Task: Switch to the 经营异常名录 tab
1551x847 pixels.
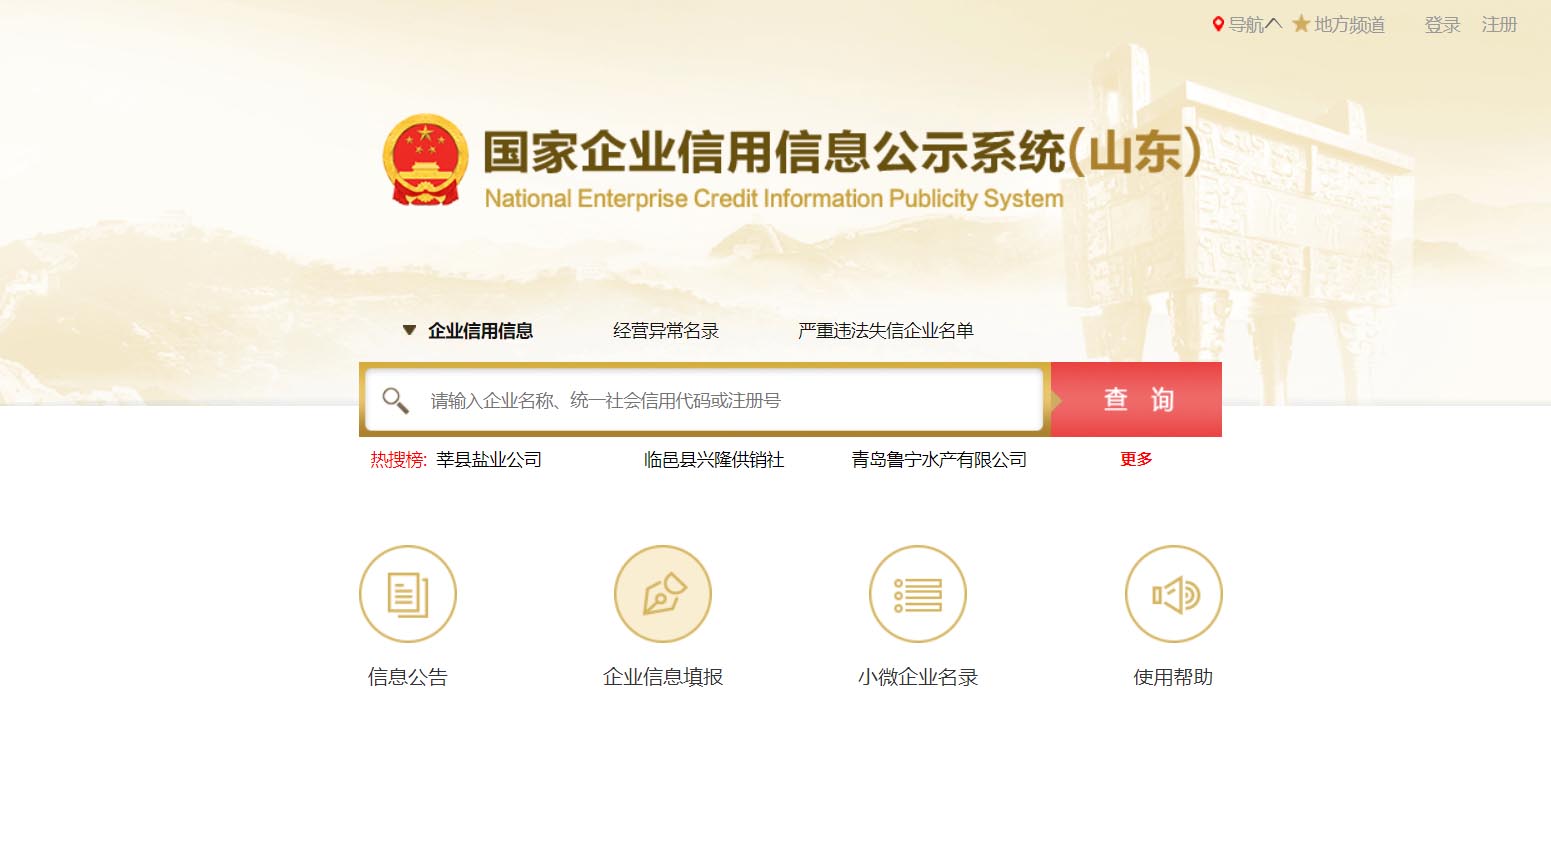Action: coord(666,331)
